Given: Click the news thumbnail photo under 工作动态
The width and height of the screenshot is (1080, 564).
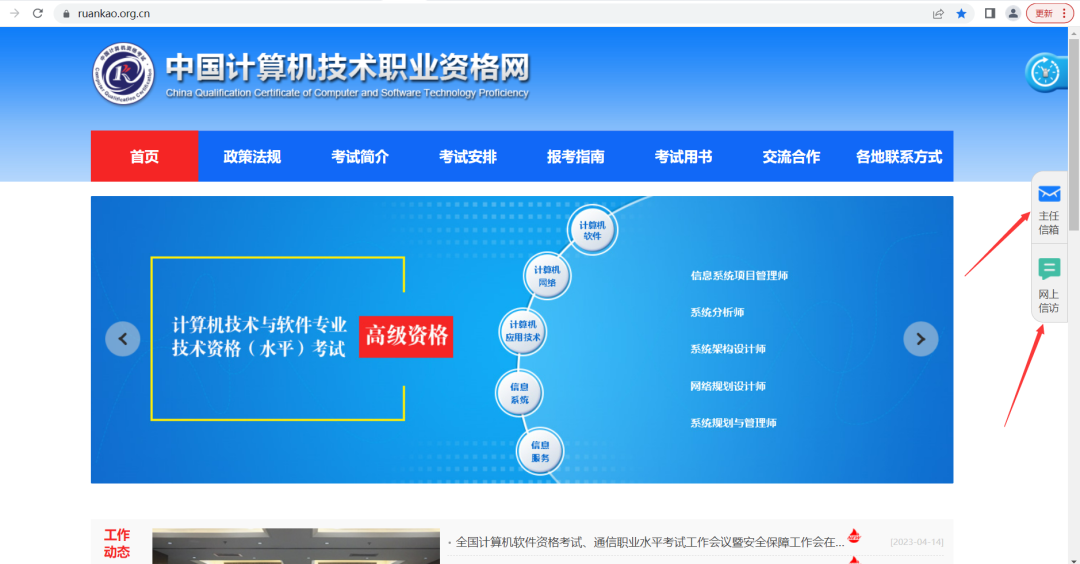Looking at the screenshot, I should coord(295,546).
